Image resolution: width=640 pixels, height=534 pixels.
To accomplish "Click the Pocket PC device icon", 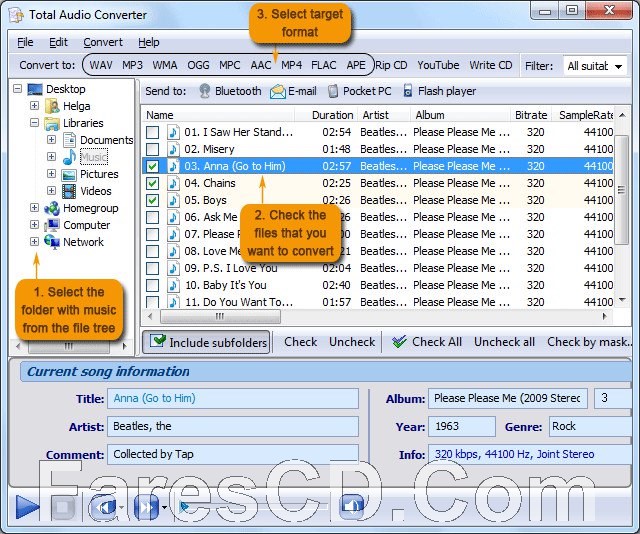I will pos(333,91).
